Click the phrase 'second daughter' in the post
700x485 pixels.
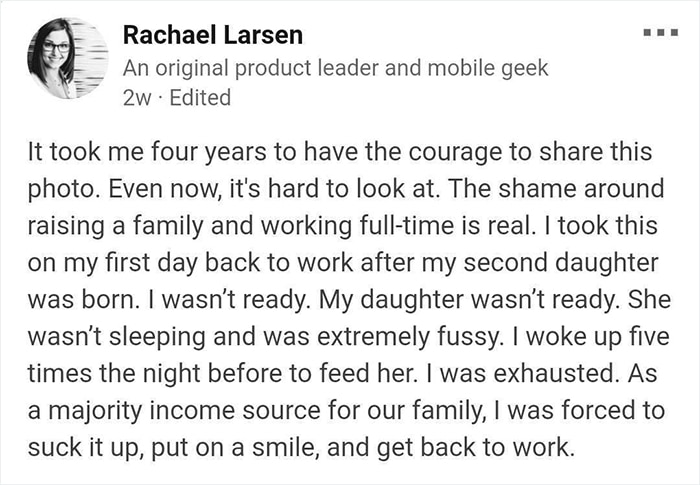(561, 263)
